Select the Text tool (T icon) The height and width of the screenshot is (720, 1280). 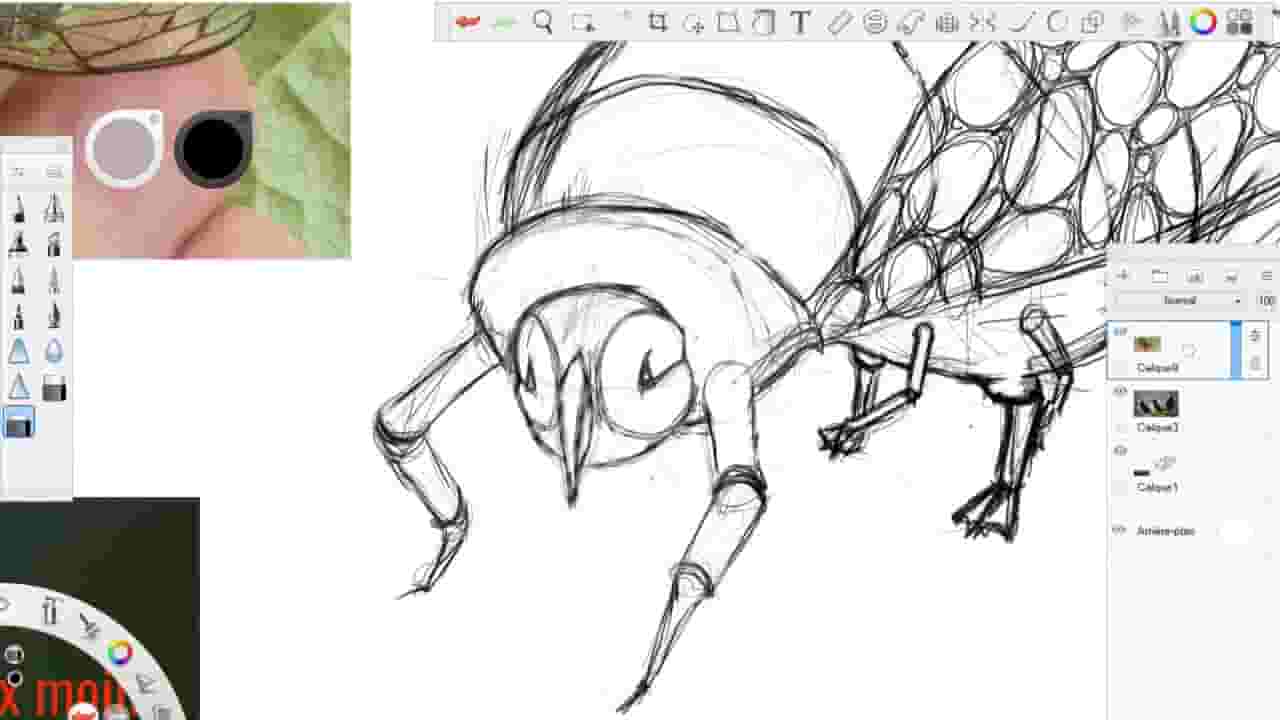800,22
